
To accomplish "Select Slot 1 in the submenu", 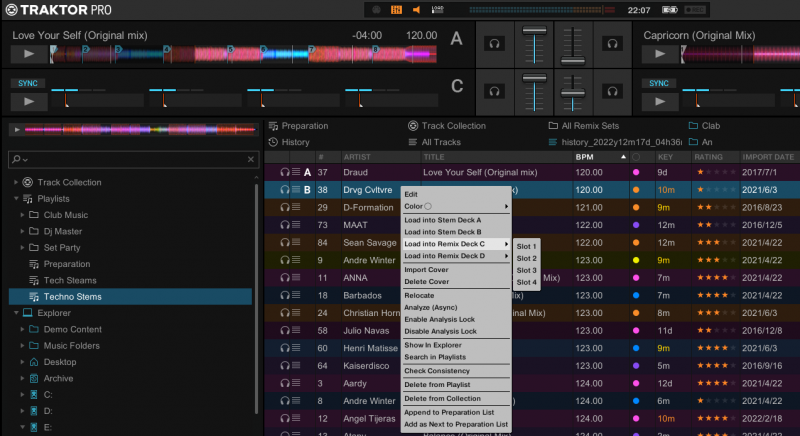I will tap(527, 246).
